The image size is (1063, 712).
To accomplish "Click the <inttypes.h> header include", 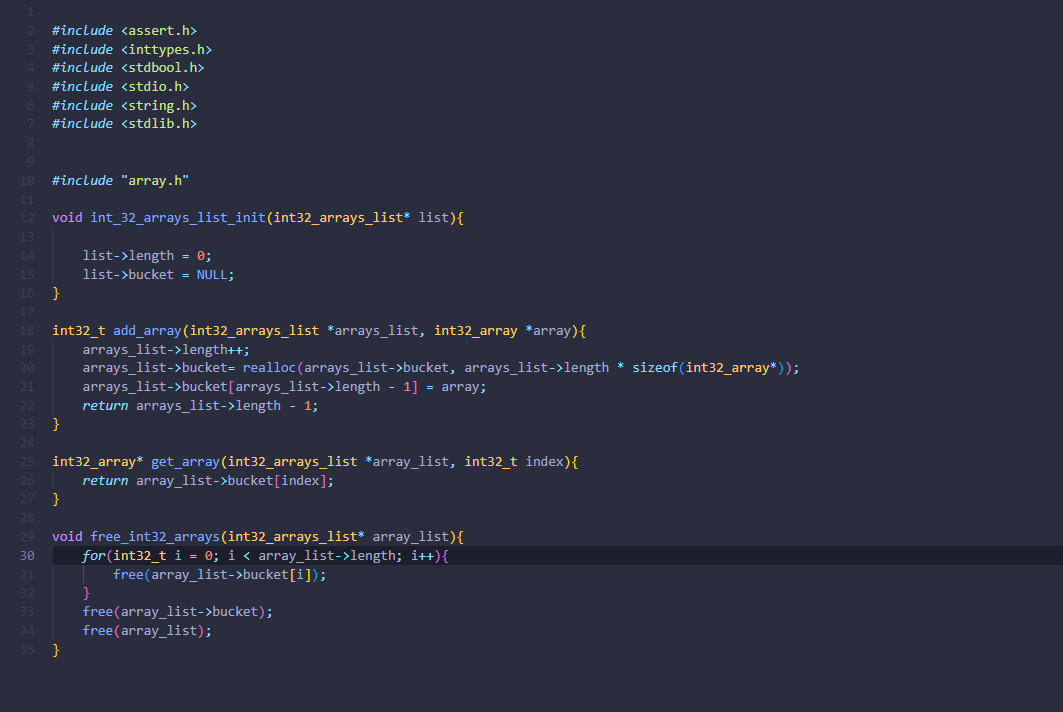I will tap(167, 49).
